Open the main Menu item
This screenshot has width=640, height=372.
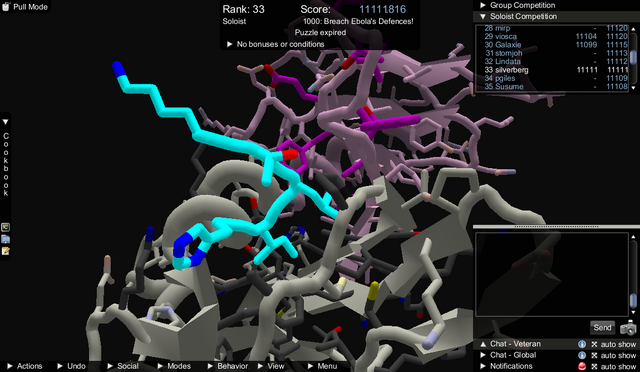pyautogui.click(x=322, y=366)
